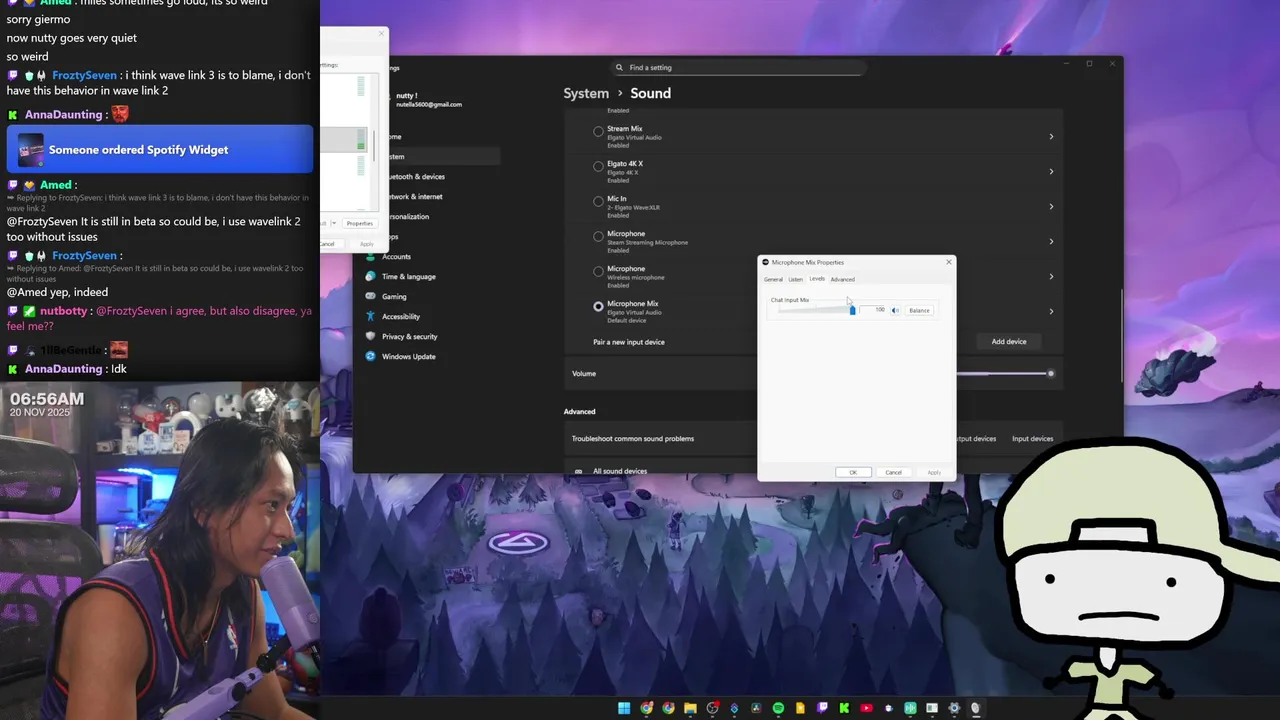Viewport: 1280px width, 720px height.
Task: Click the Microphone Mix Properties title icon
Action: (x=766, y=262)
